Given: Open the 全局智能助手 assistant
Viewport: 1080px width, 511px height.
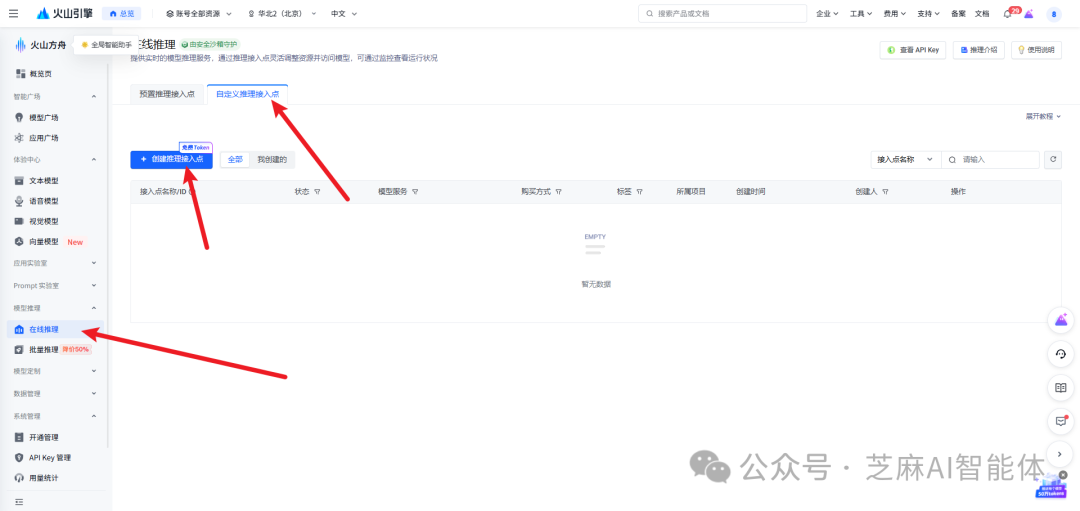Looking at the screenshot, I should (x=105, y=45).
